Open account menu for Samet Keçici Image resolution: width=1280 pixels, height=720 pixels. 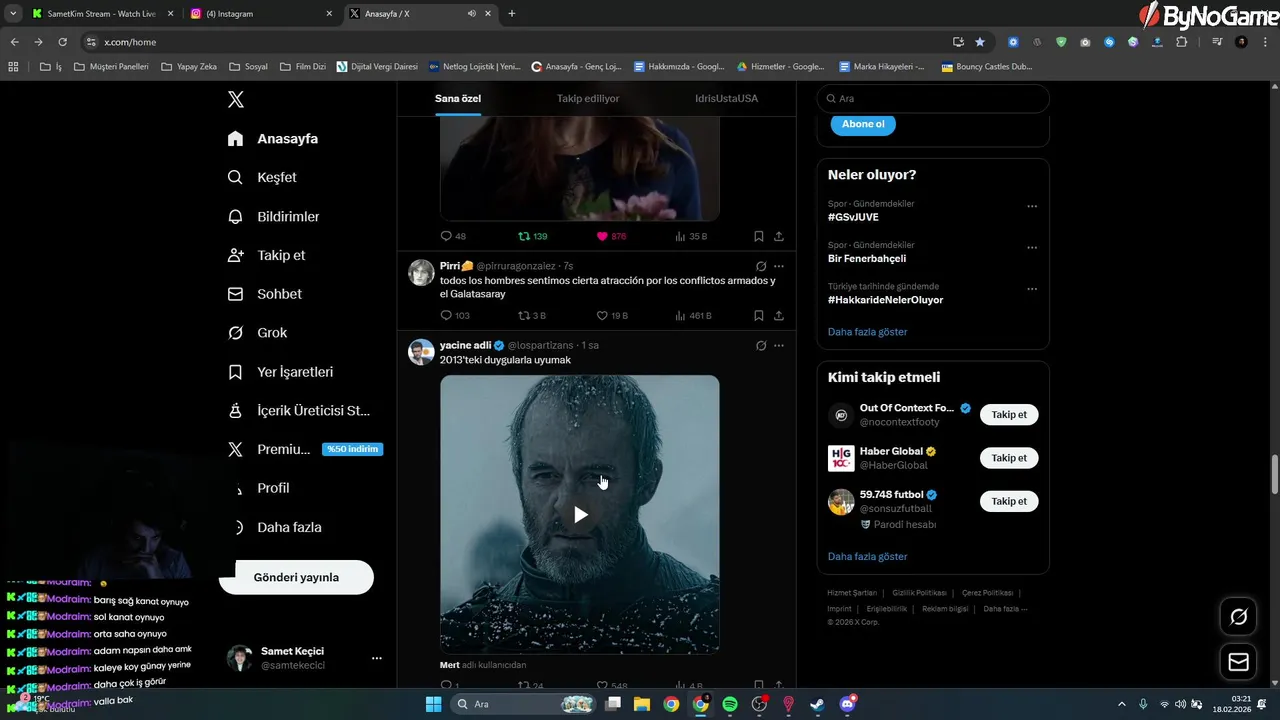[304, 657]
